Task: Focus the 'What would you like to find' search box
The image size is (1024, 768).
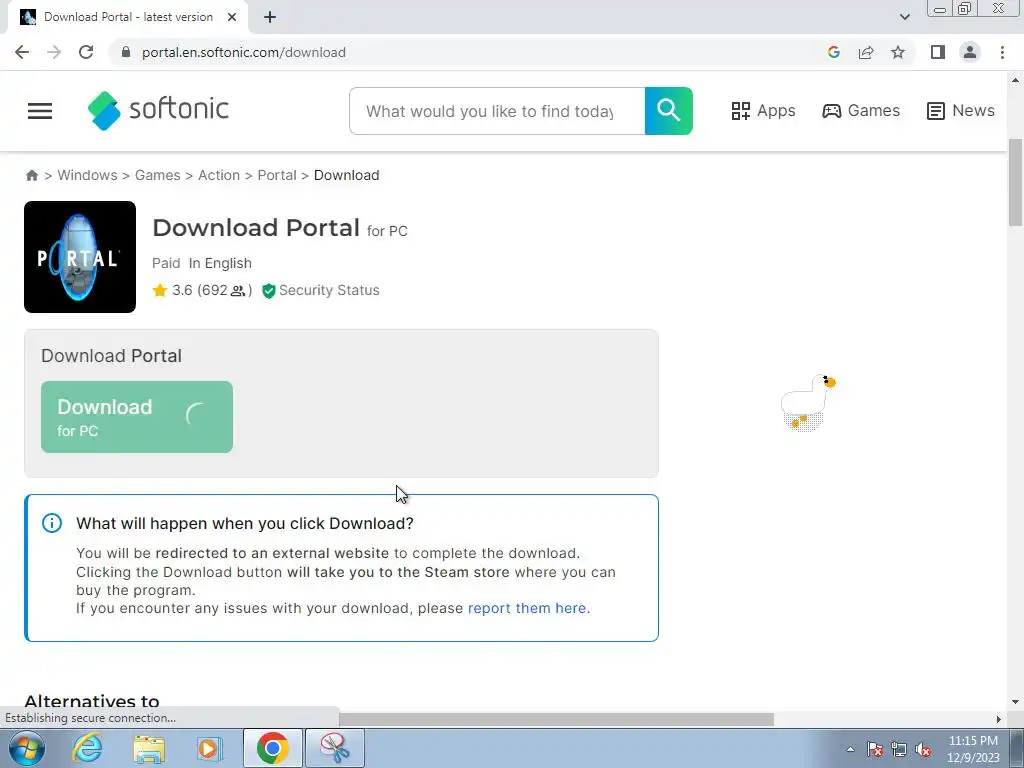Action: 497,111
